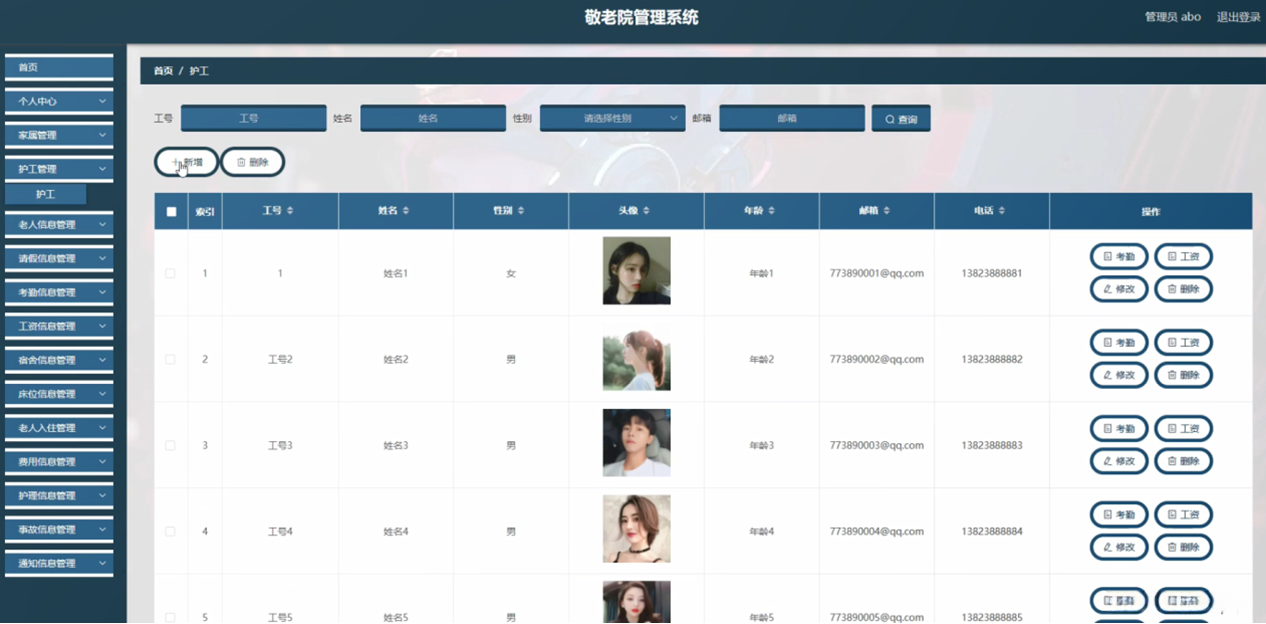Image resolution: width=1266 pixels, height=624 pixels.
Task: Collapse the 护工管理 sidebar menu
Action: (x=59, y=169)
